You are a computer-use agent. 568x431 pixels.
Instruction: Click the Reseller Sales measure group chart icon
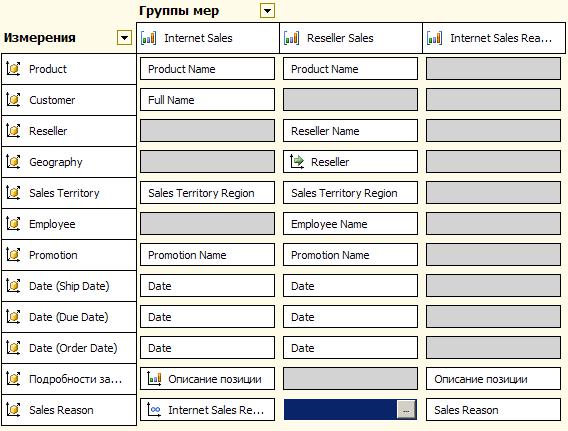coord(292,38)
